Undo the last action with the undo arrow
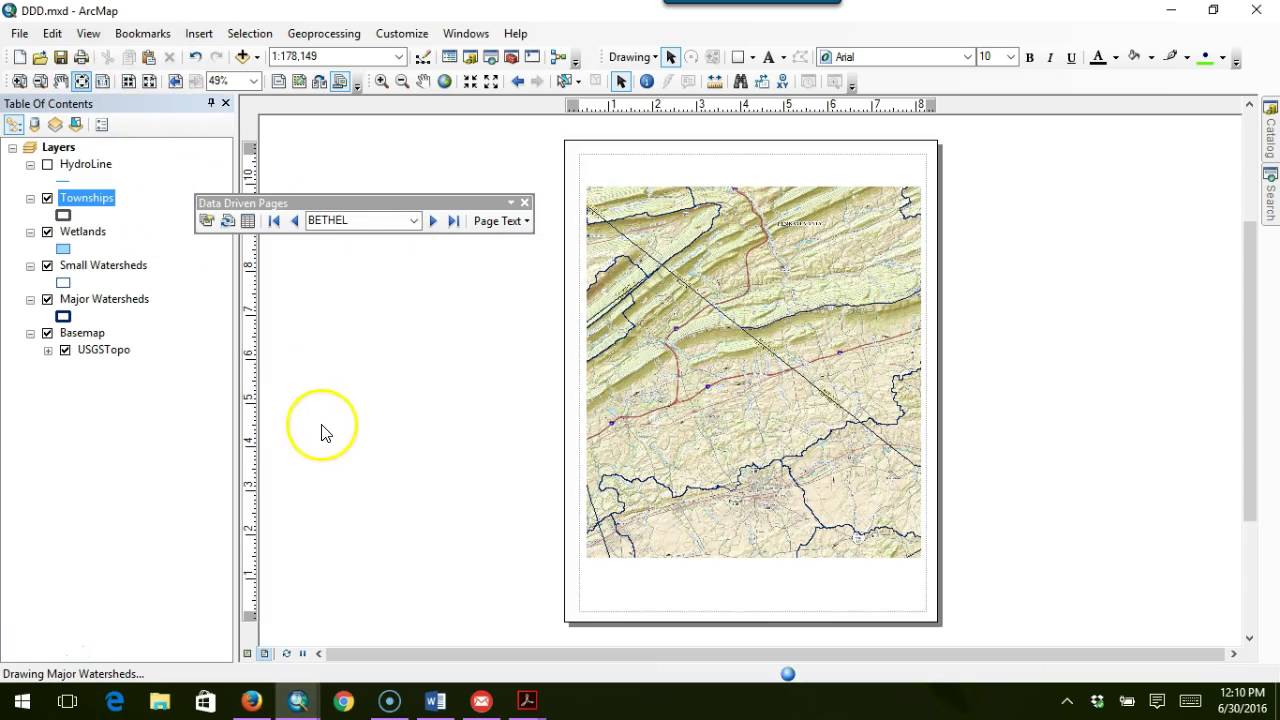This screenshot has height=720, width=1280. click(x=195, y=57)
